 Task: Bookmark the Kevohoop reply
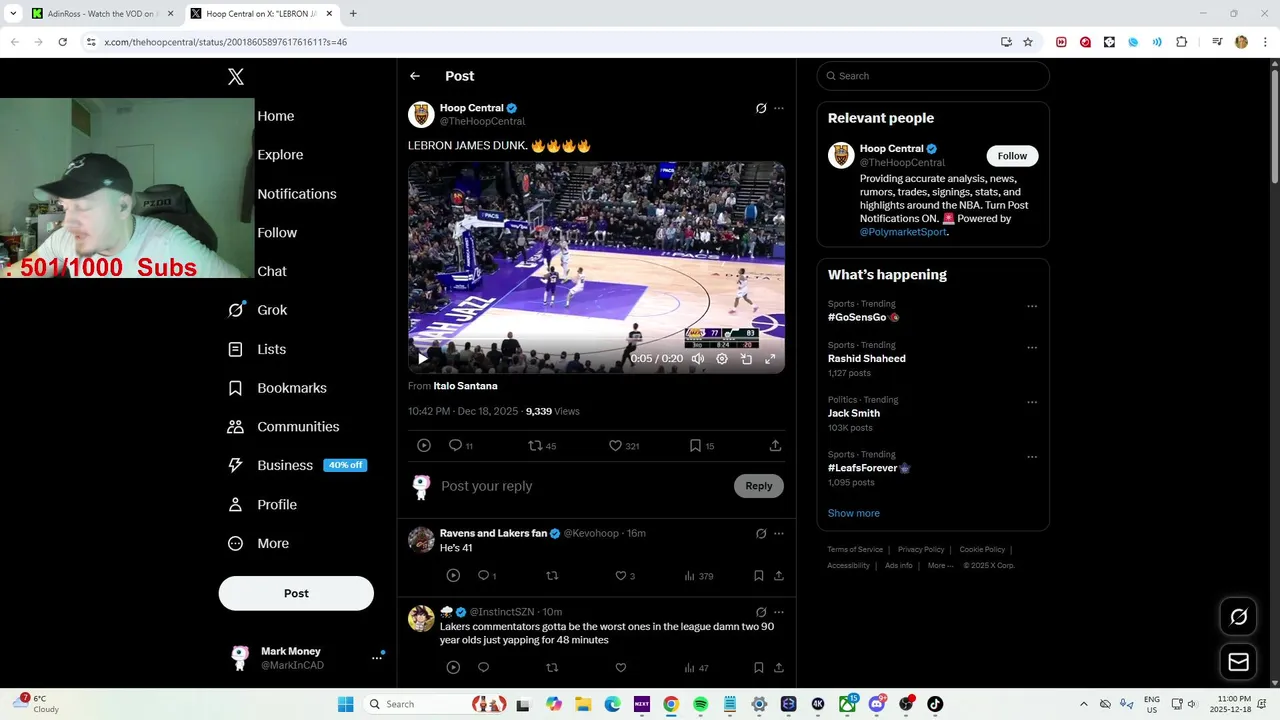759,576
